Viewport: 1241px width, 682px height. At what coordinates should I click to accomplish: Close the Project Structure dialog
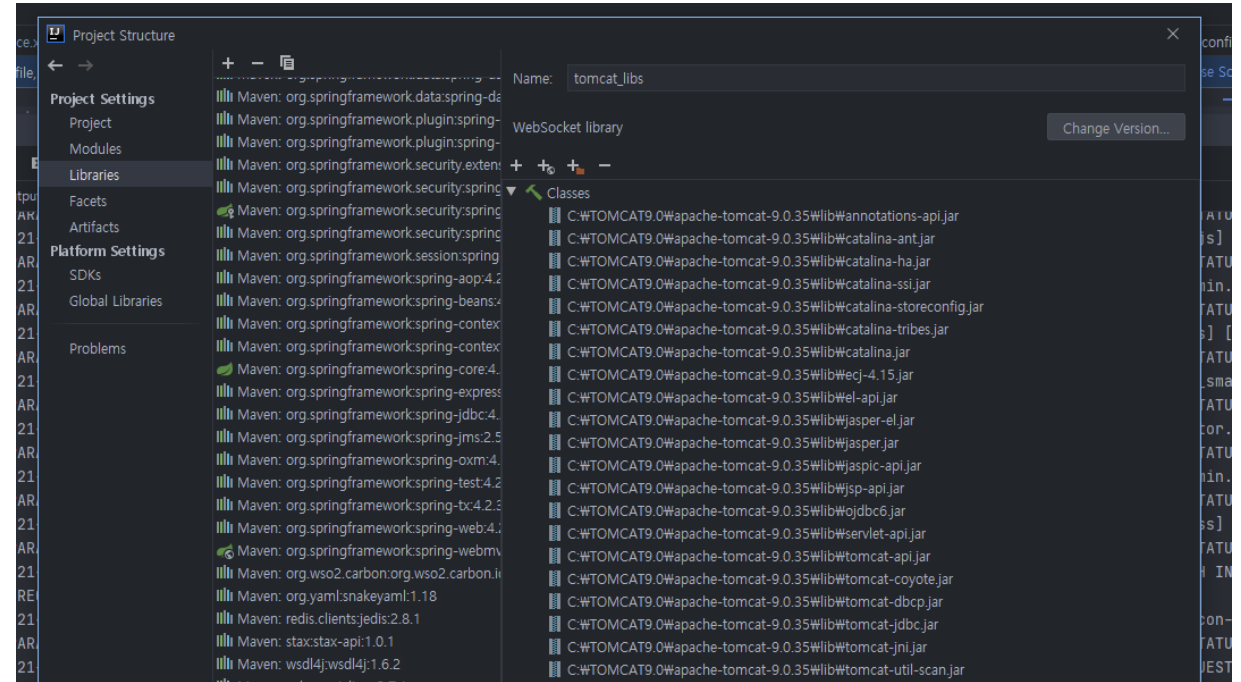click(x=1173, y=35)
